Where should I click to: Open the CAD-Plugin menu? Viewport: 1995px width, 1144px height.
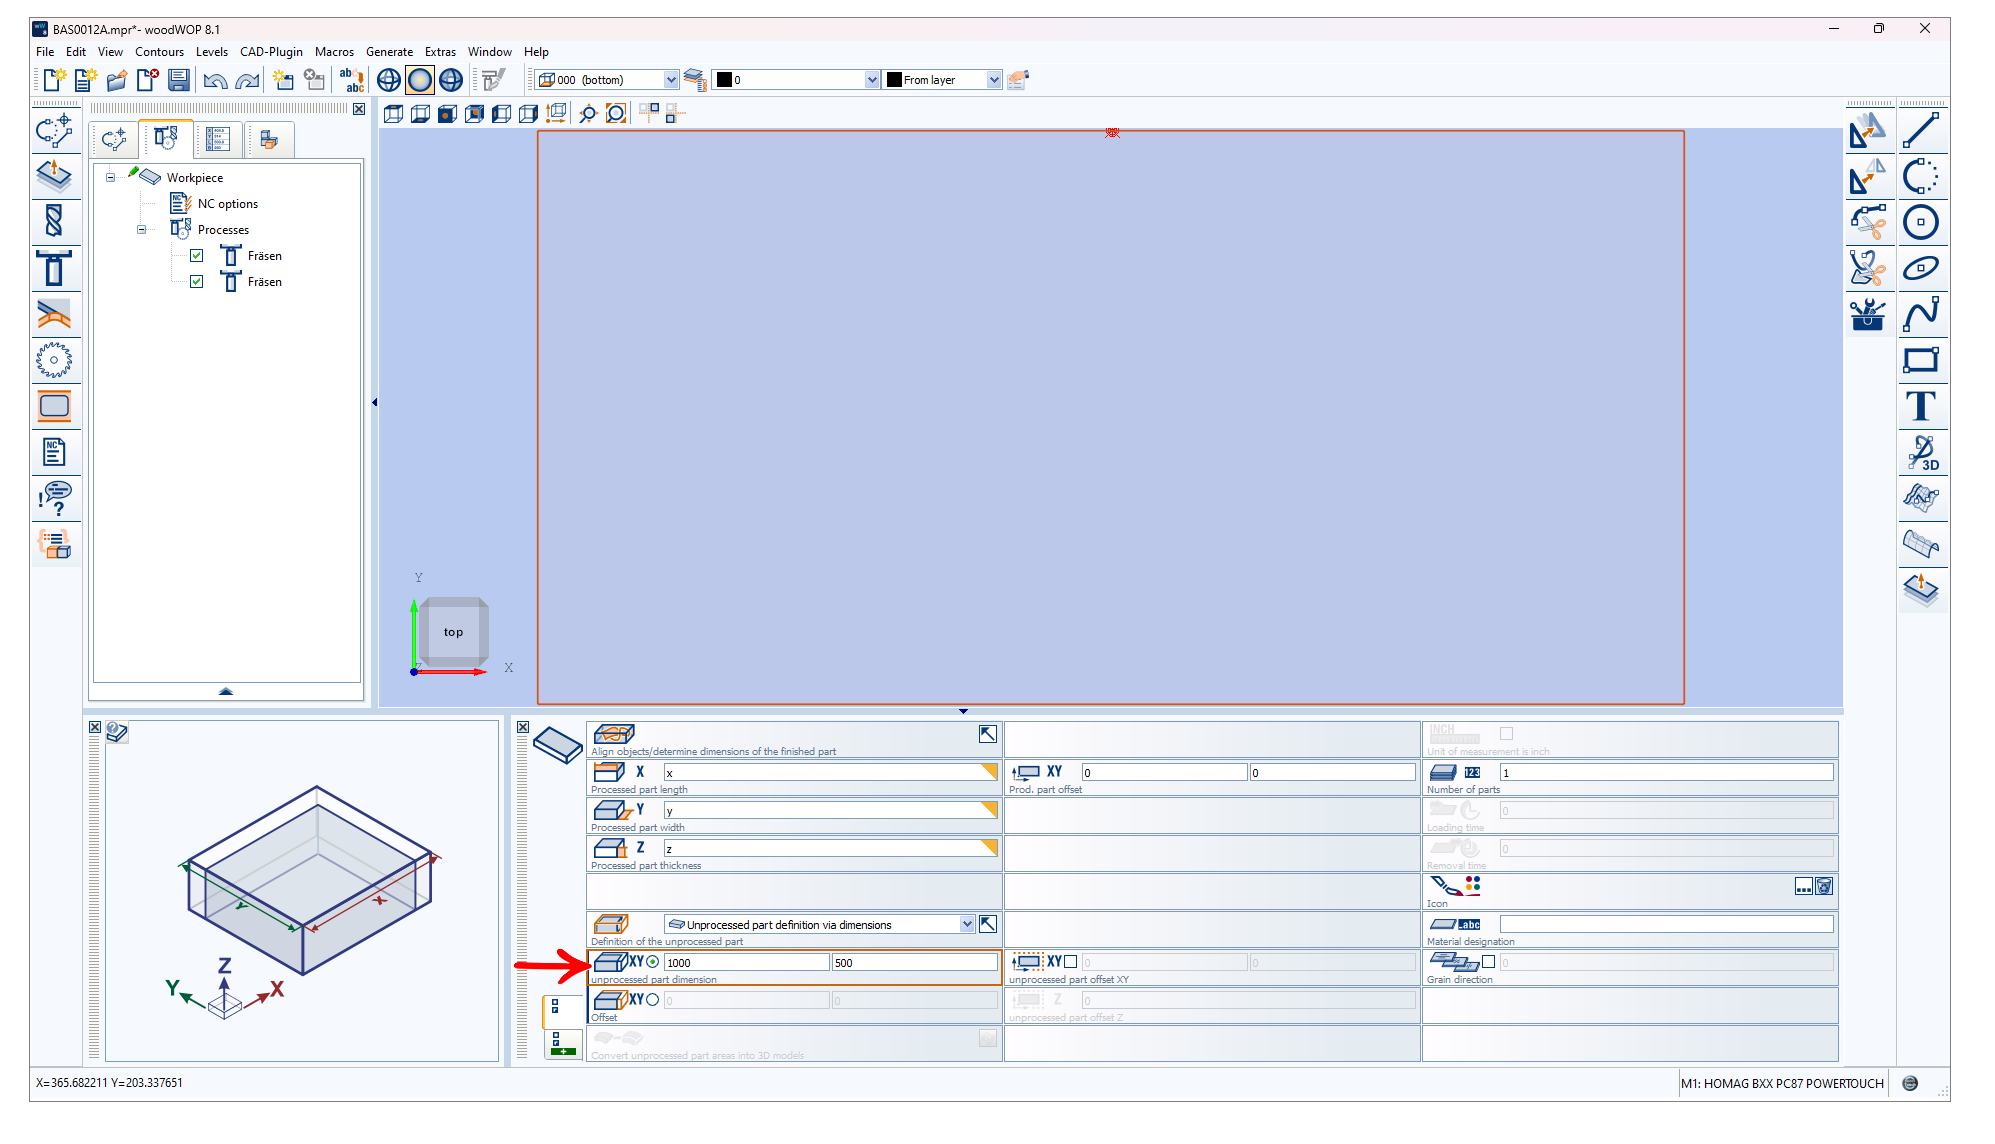click(271, 52)
